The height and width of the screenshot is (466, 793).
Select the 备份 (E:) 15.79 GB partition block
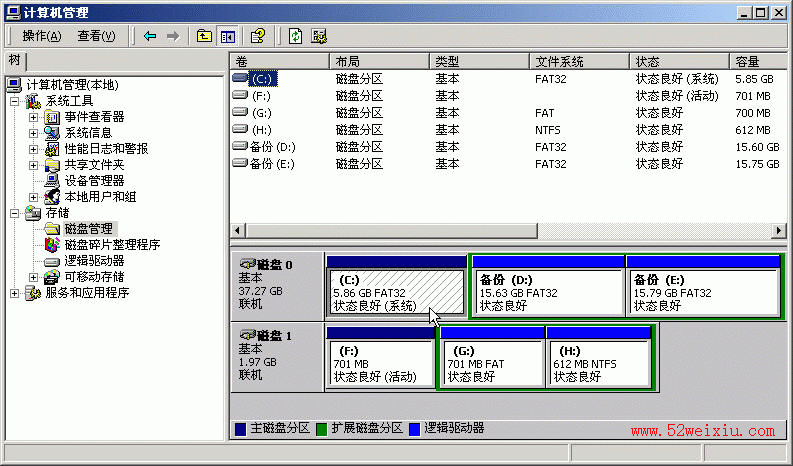(x=703, y=293)
